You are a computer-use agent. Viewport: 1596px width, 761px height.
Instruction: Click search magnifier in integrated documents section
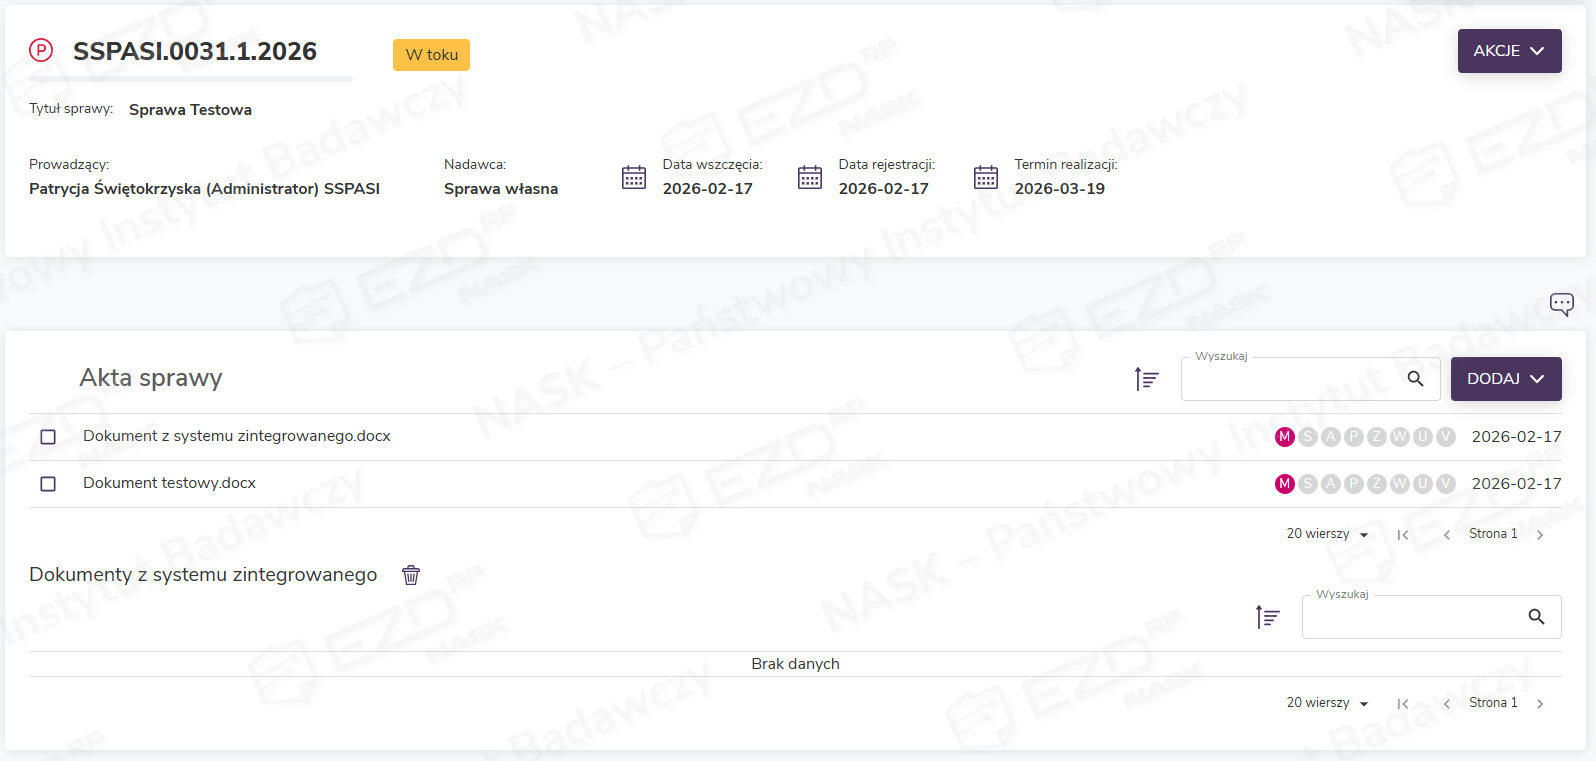1536,617
